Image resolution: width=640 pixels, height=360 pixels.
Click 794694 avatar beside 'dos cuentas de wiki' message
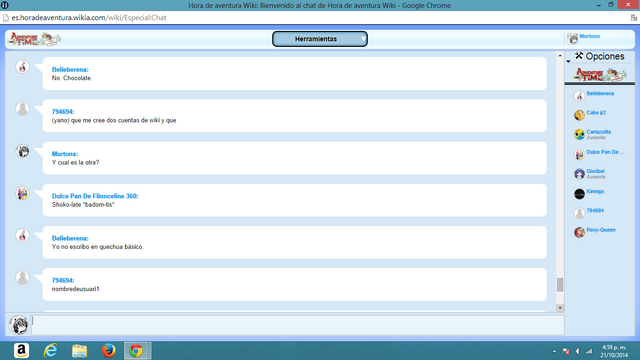(x=22, y=109)
